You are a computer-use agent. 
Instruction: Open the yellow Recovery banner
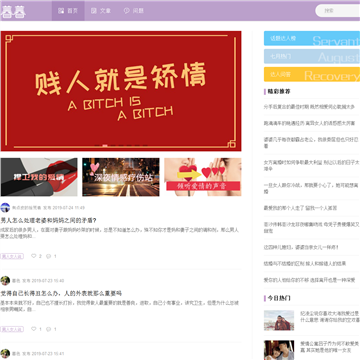(x=312, y=74)
